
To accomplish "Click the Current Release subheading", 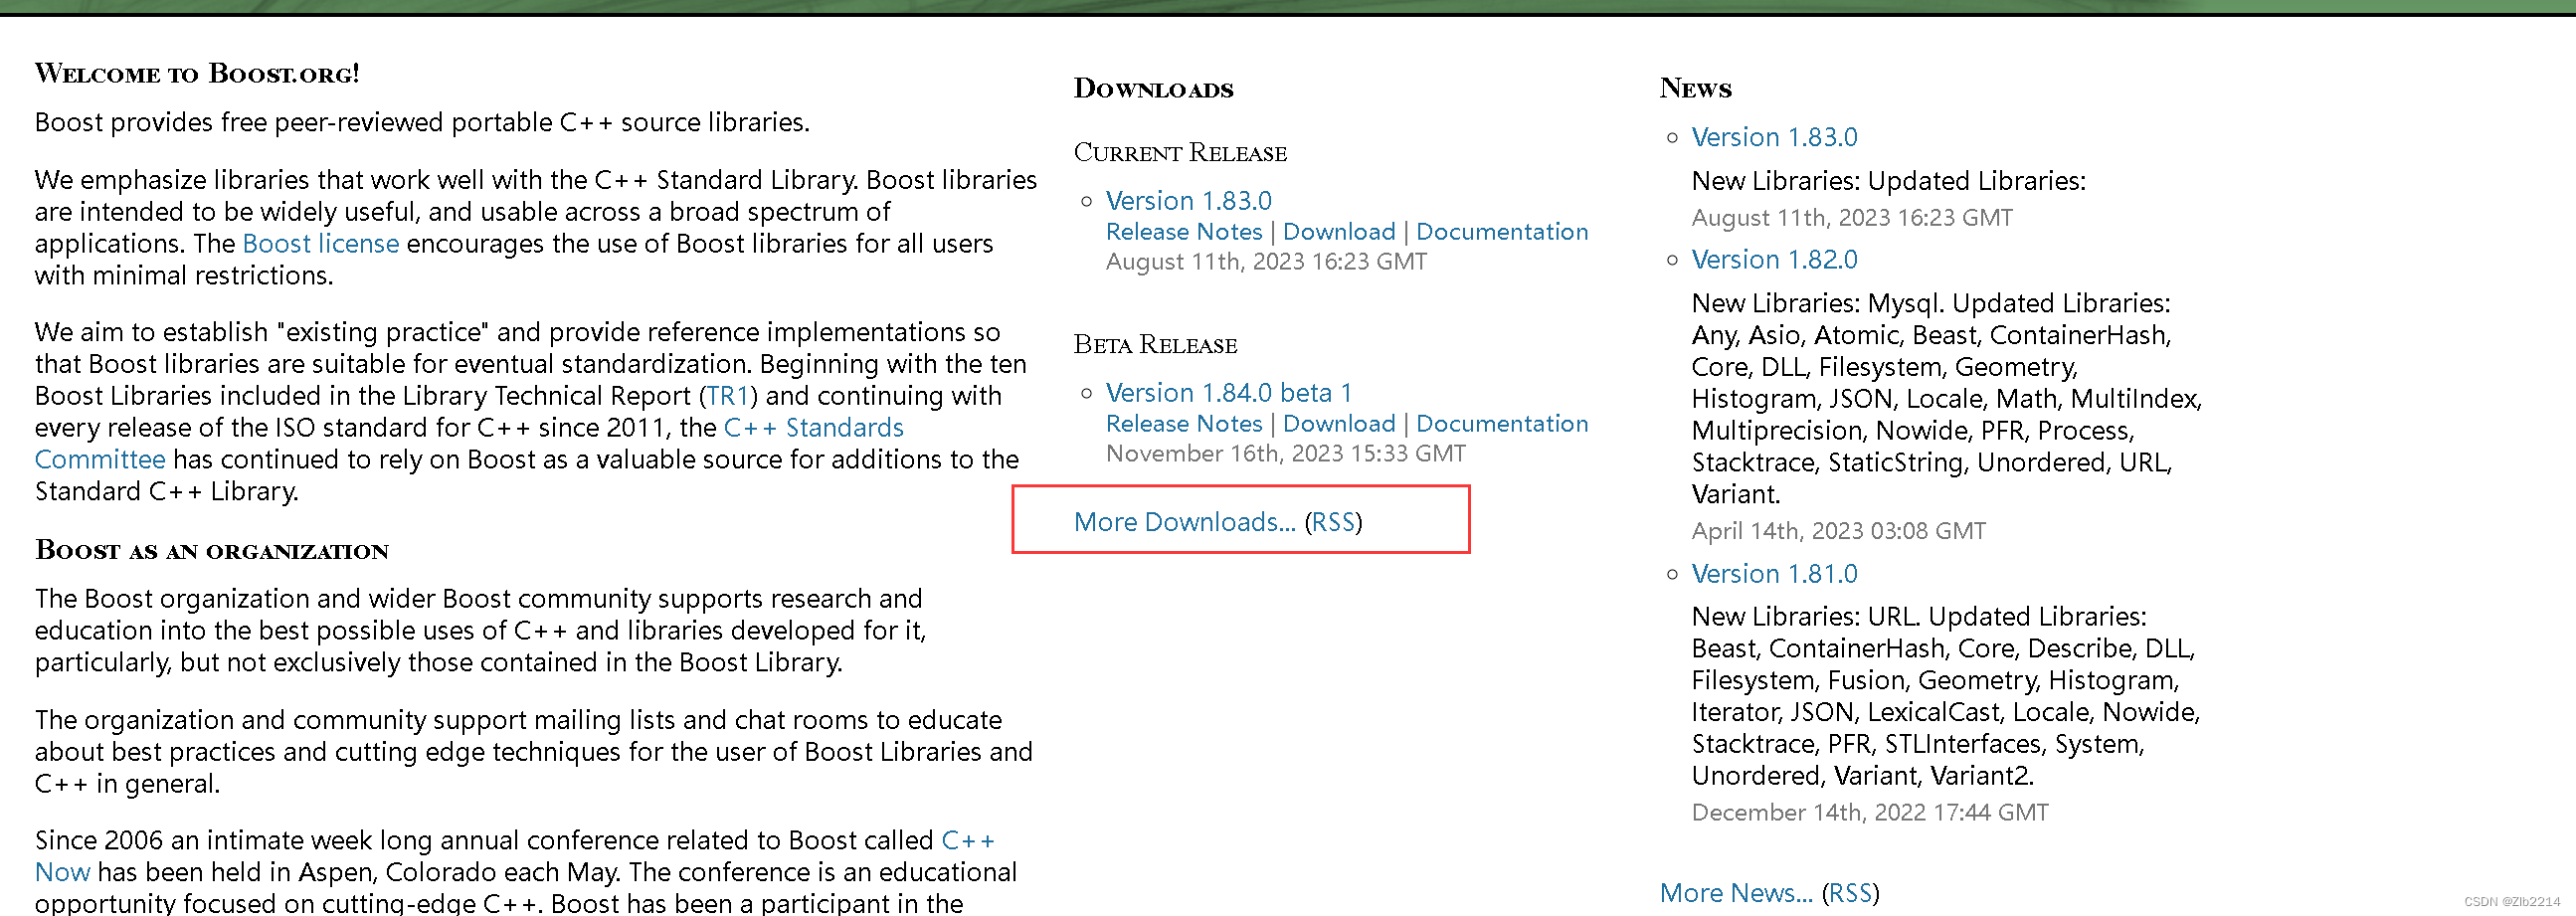I will (1180, 153).
